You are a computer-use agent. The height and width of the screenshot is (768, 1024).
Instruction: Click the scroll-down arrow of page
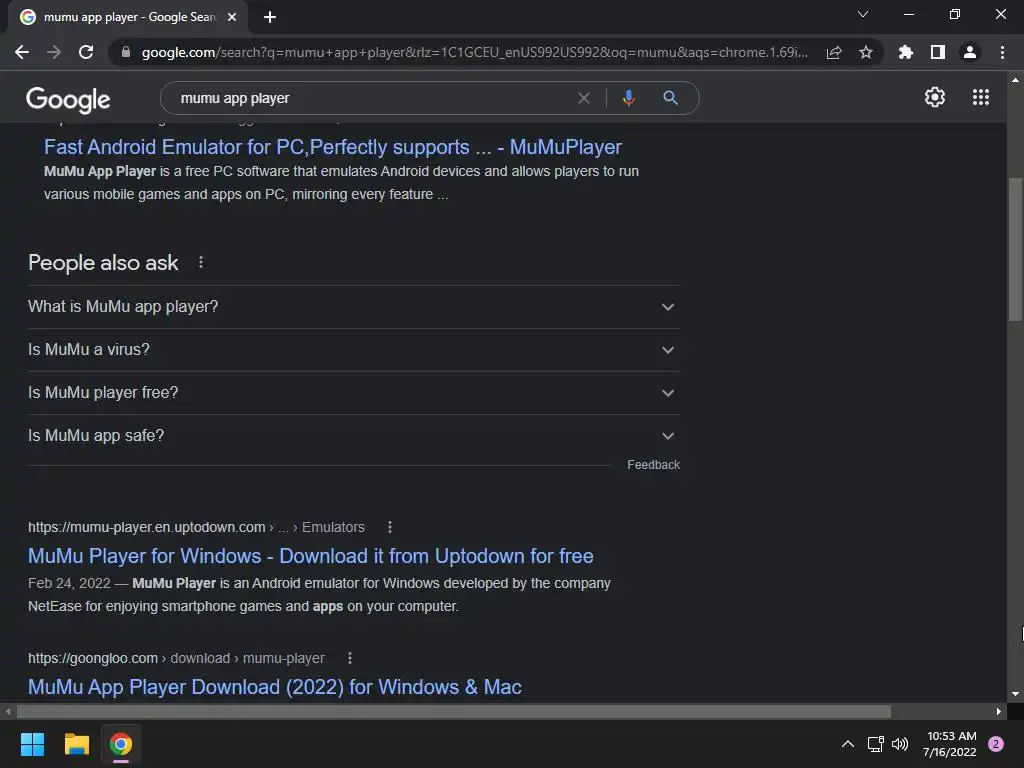1015,694
